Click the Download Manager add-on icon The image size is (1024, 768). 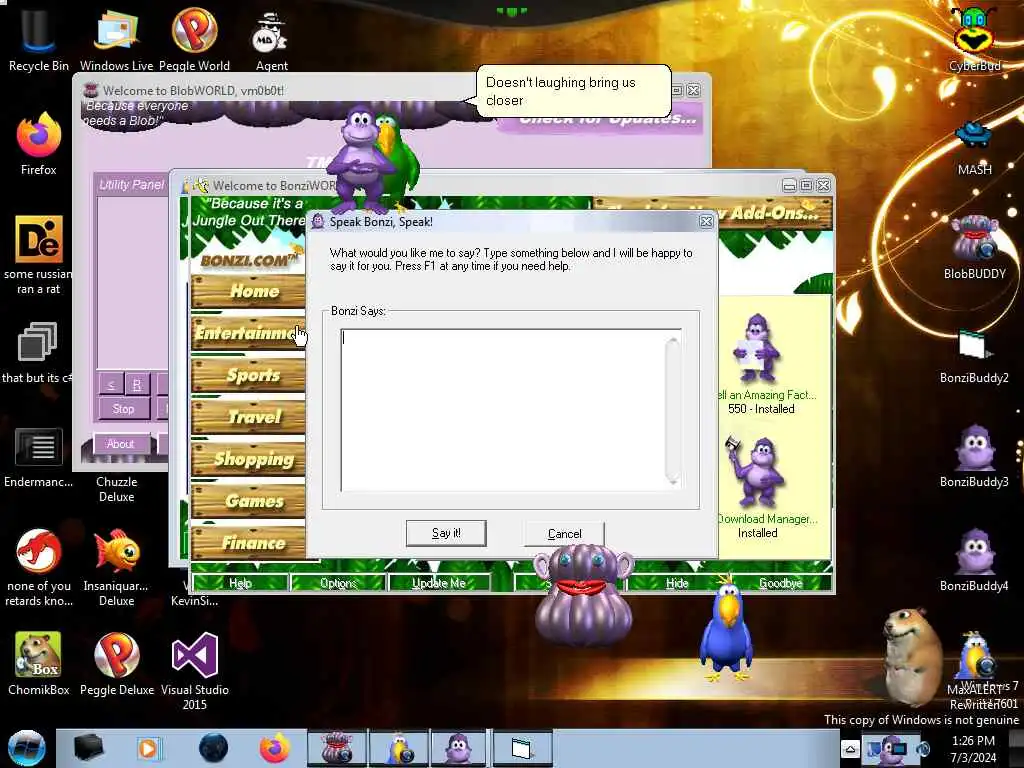tap(756, 472)
